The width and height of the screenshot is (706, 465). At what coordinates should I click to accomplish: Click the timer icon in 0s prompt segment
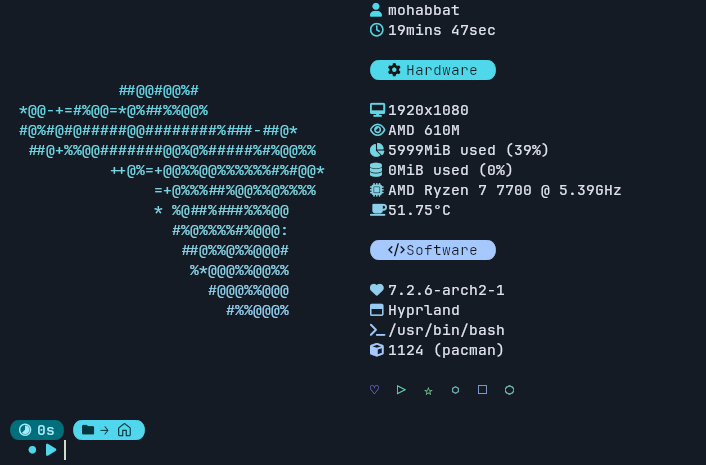(25, 430)
